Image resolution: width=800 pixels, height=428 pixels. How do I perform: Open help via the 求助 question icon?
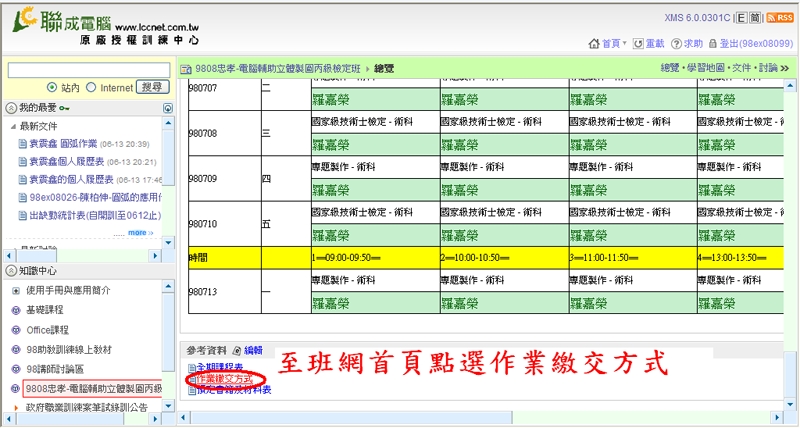click(x=675, y=44)
